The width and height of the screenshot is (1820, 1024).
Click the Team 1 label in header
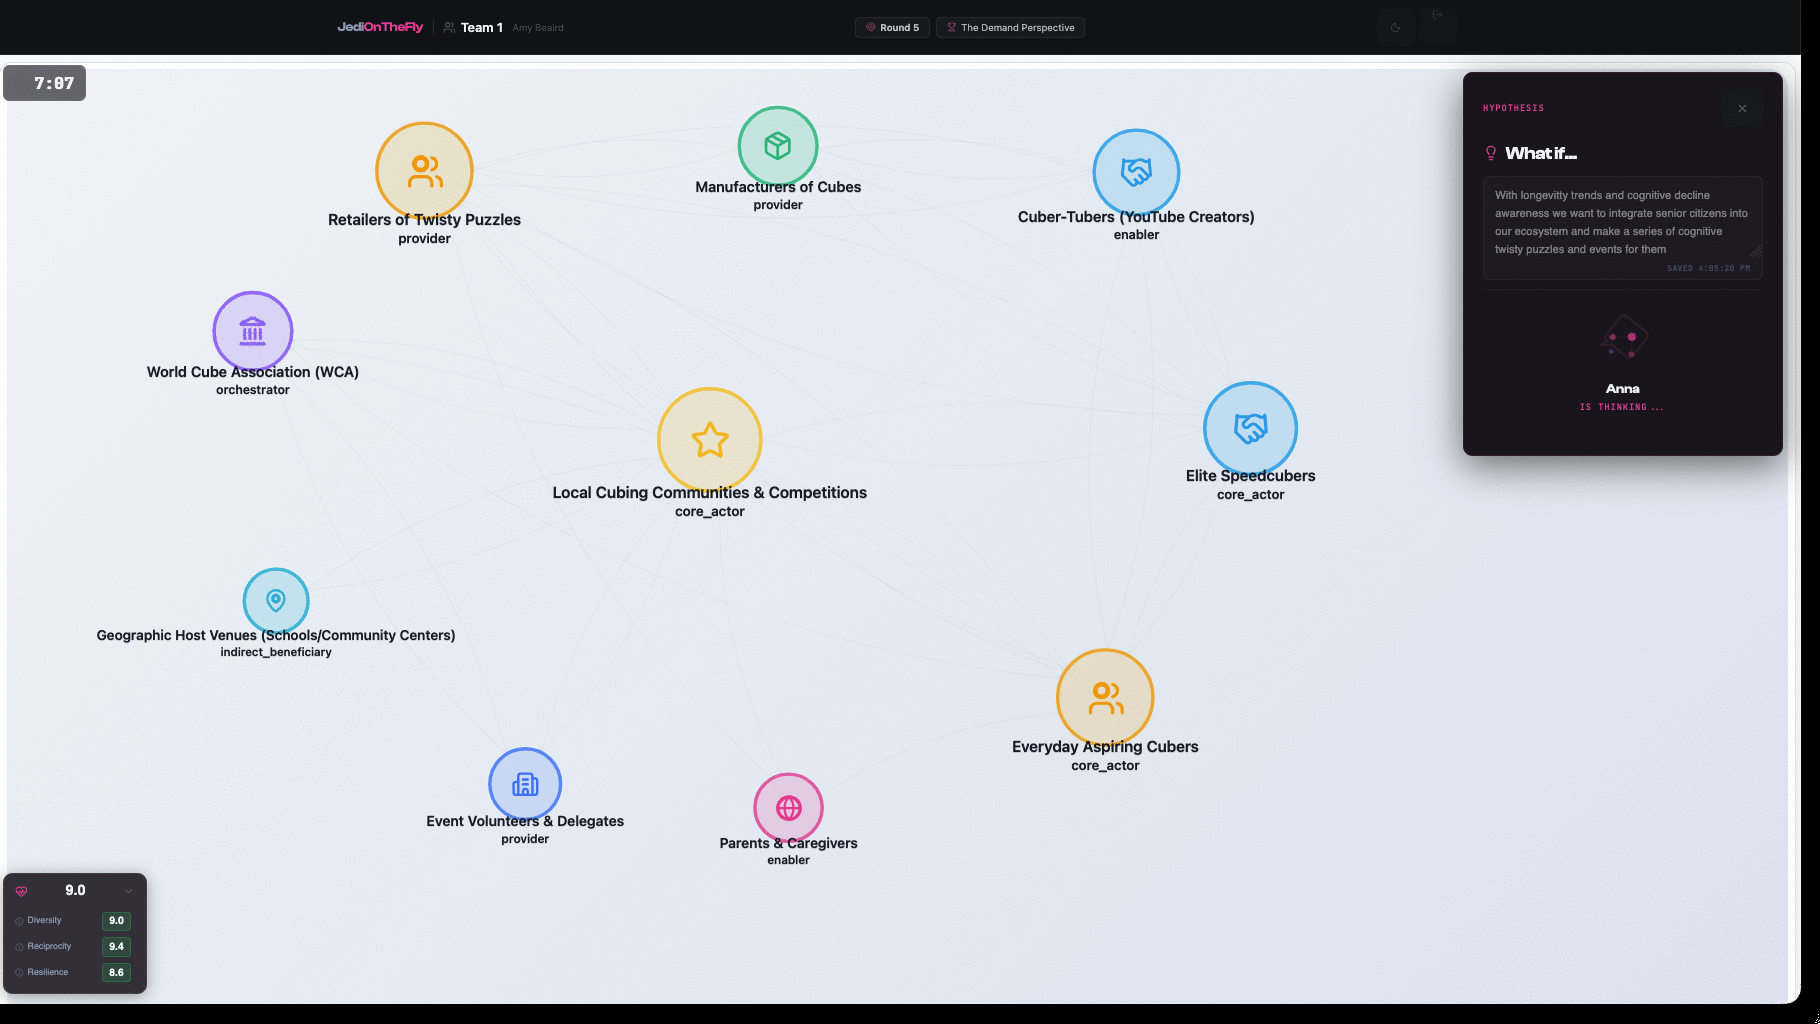click(481, 28)
